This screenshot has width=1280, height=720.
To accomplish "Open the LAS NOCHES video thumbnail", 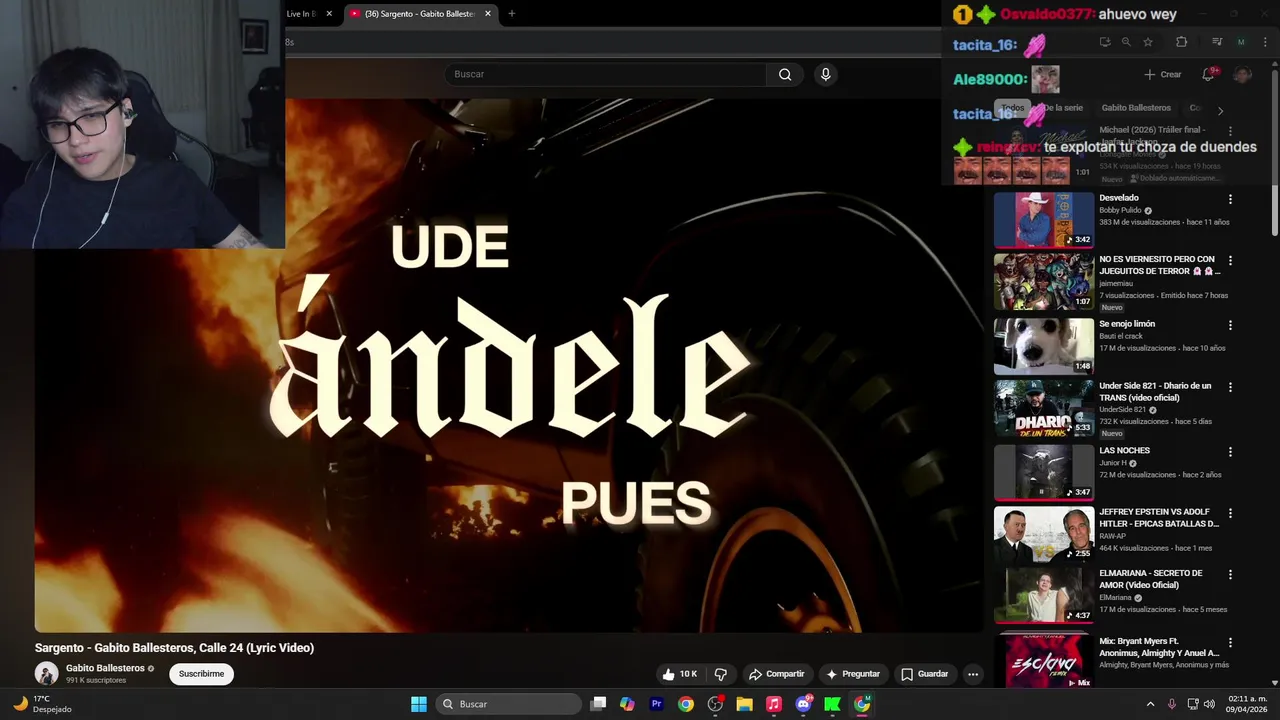I will pos(1044,472).
